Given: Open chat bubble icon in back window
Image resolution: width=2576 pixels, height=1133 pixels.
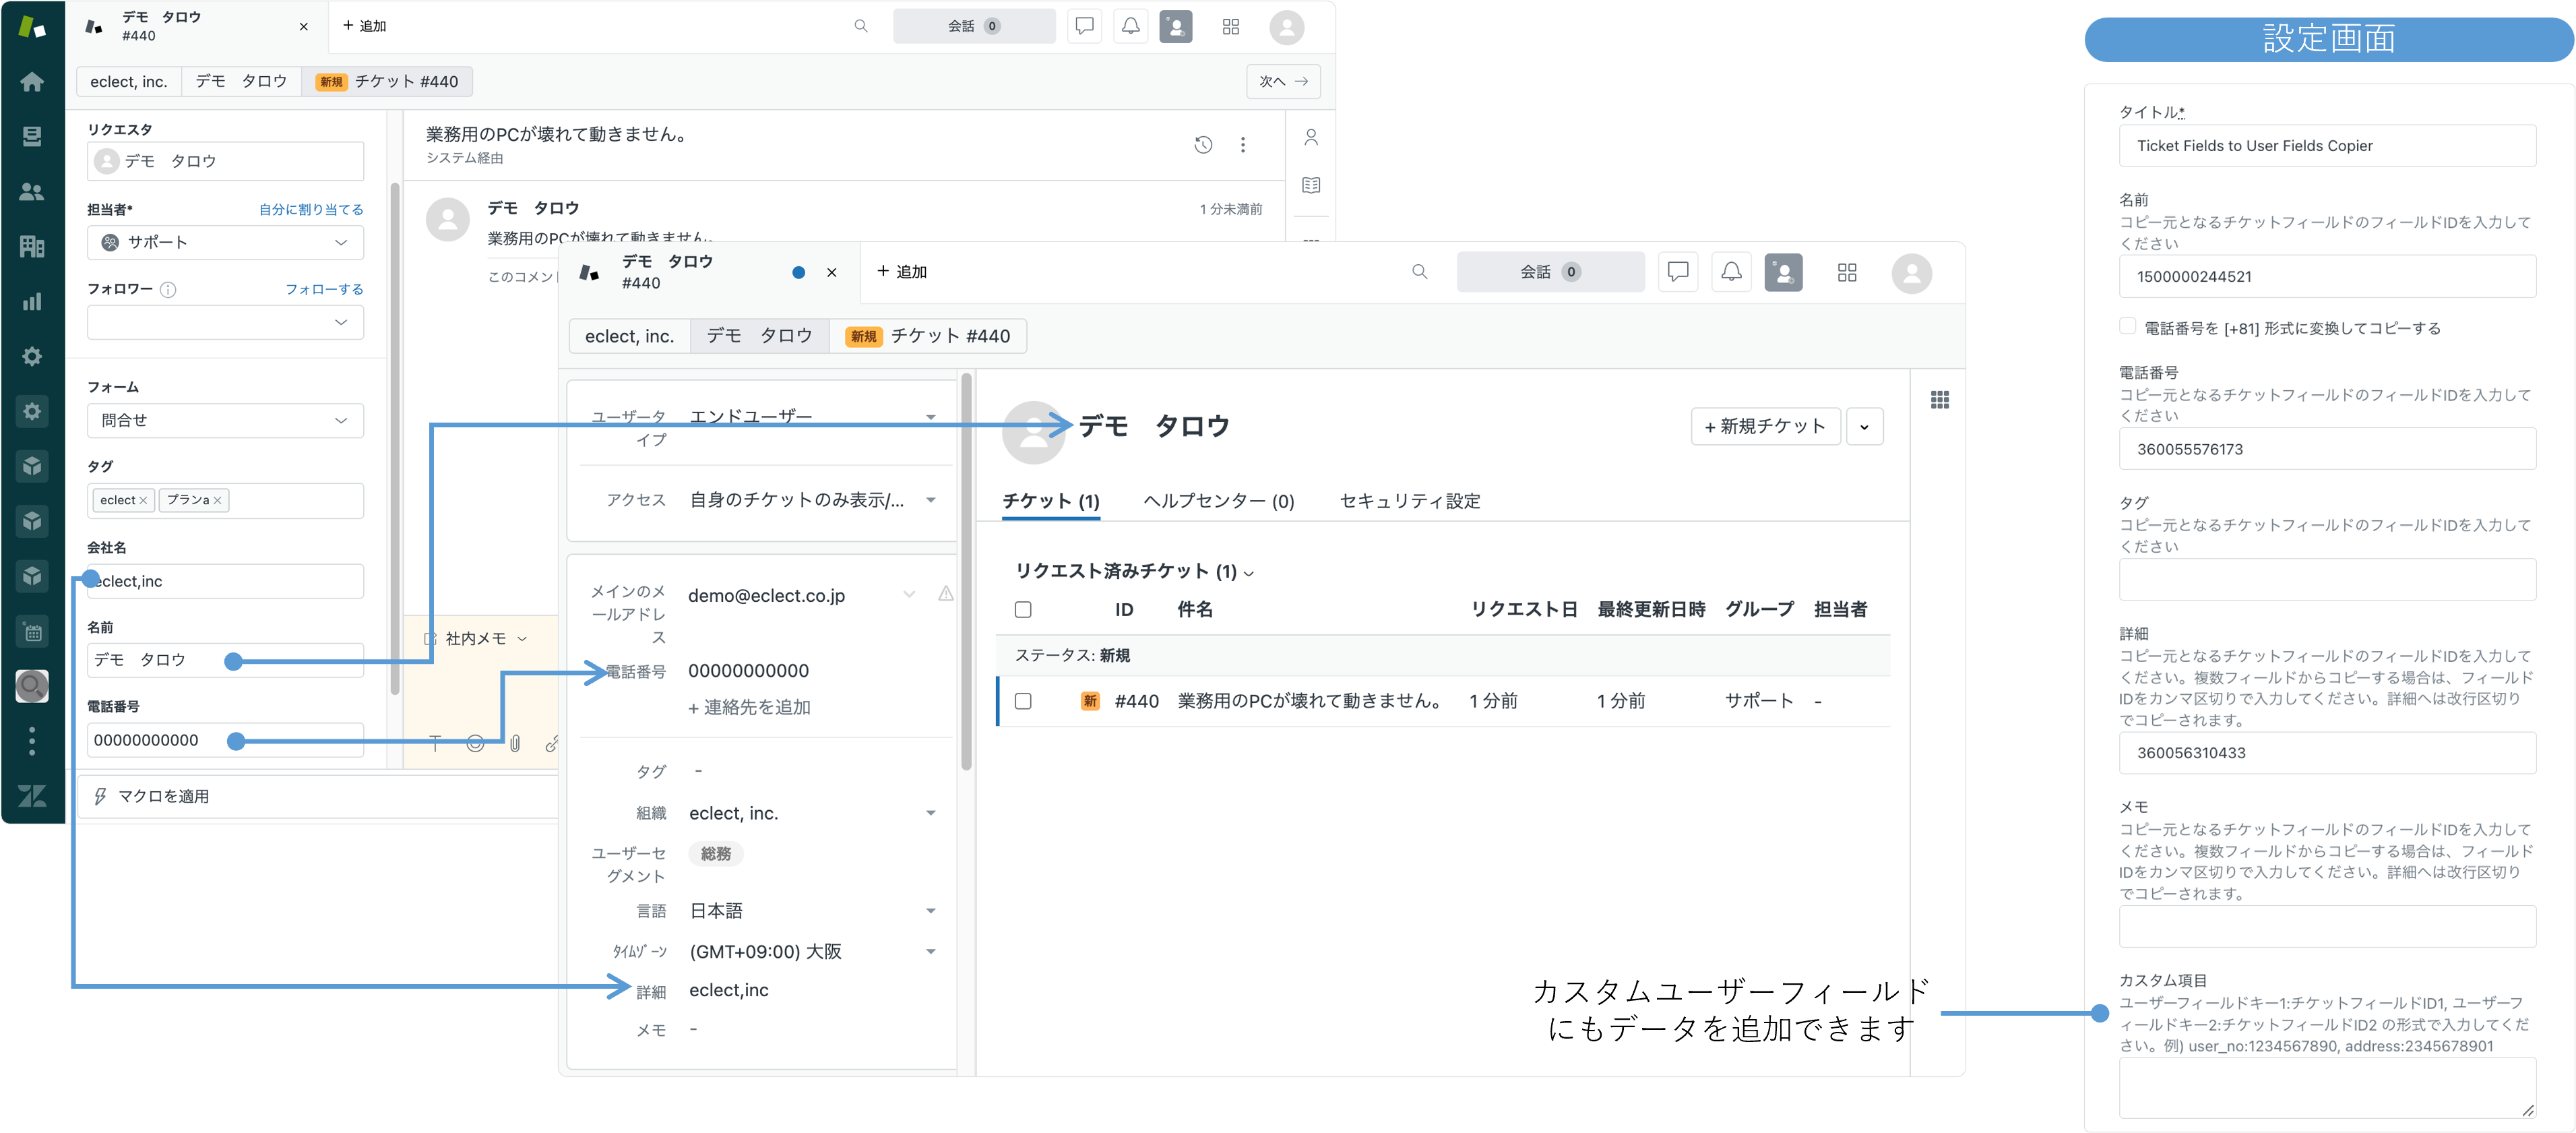Looking at the screenshot, I should 1084,26.
